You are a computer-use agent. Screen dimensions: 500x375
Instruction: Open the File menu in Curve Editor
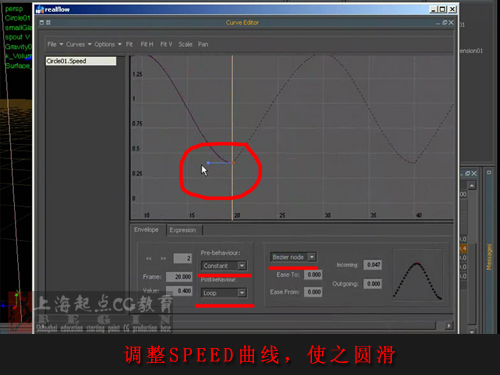click(55, 44)
